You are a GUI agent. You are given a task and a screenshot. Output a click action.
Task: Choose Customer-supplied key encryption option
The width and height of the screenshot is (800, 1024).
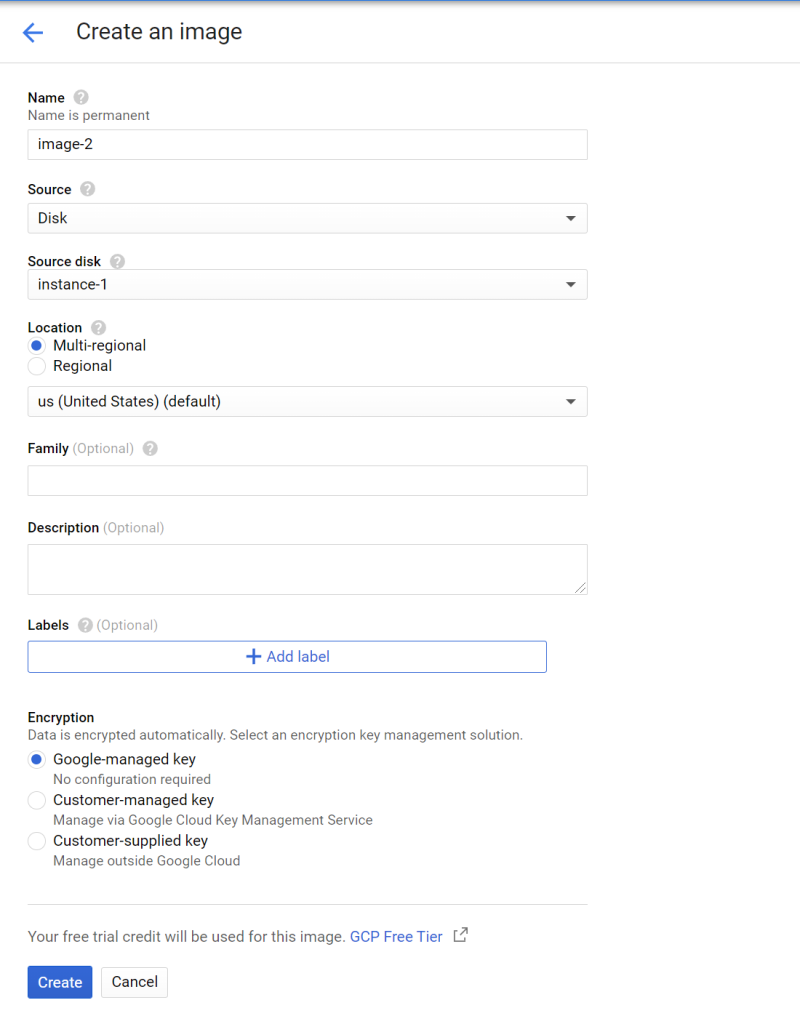click(x=37, y=840)
